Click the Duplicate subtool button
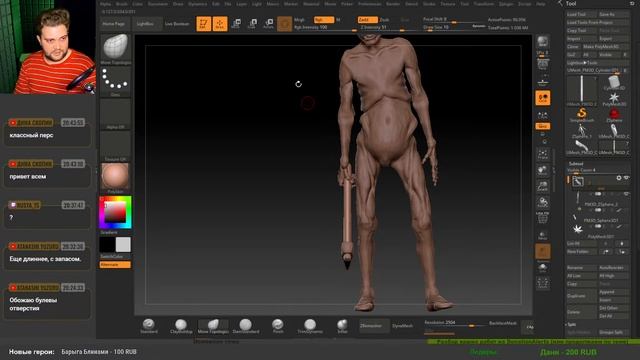640x360 pixels. pyautogui.click(x=581, y=296)
